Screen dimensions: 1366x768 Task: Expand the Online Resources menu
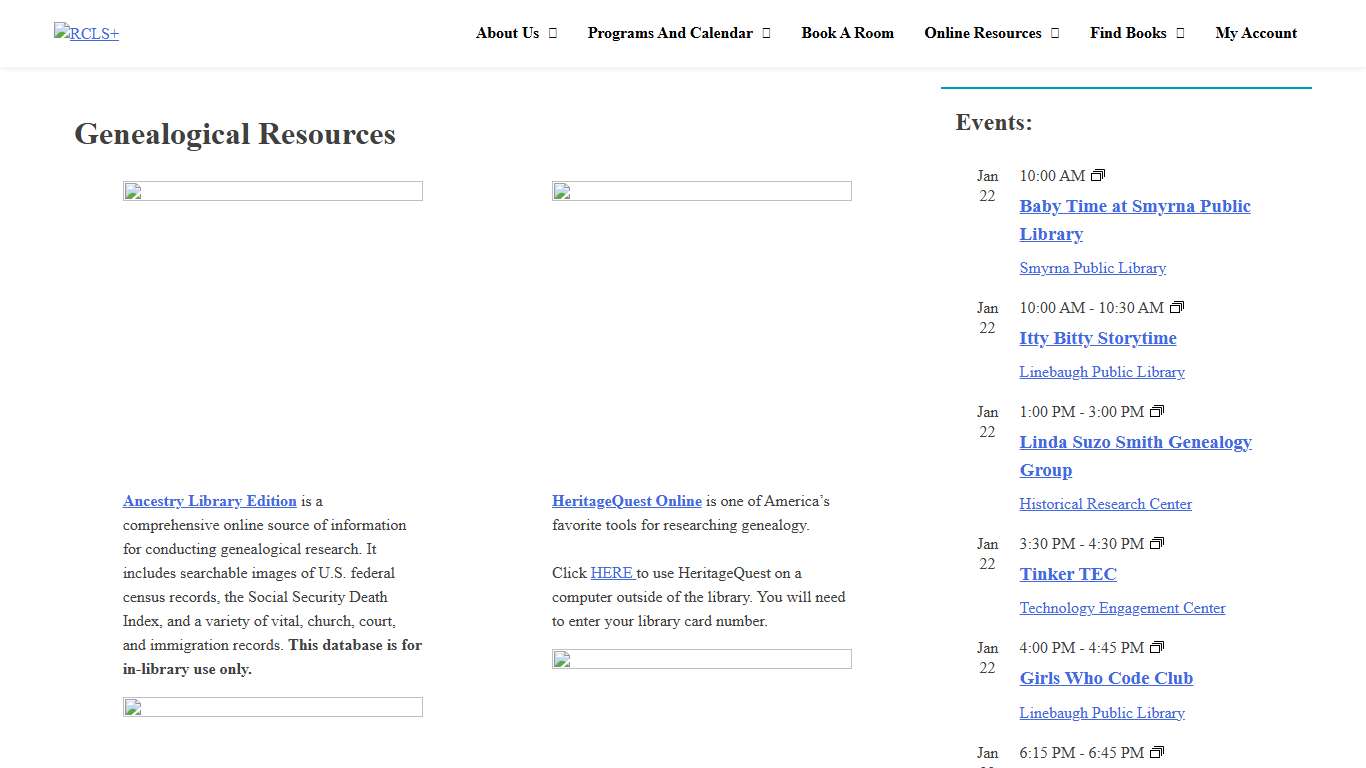991,33
